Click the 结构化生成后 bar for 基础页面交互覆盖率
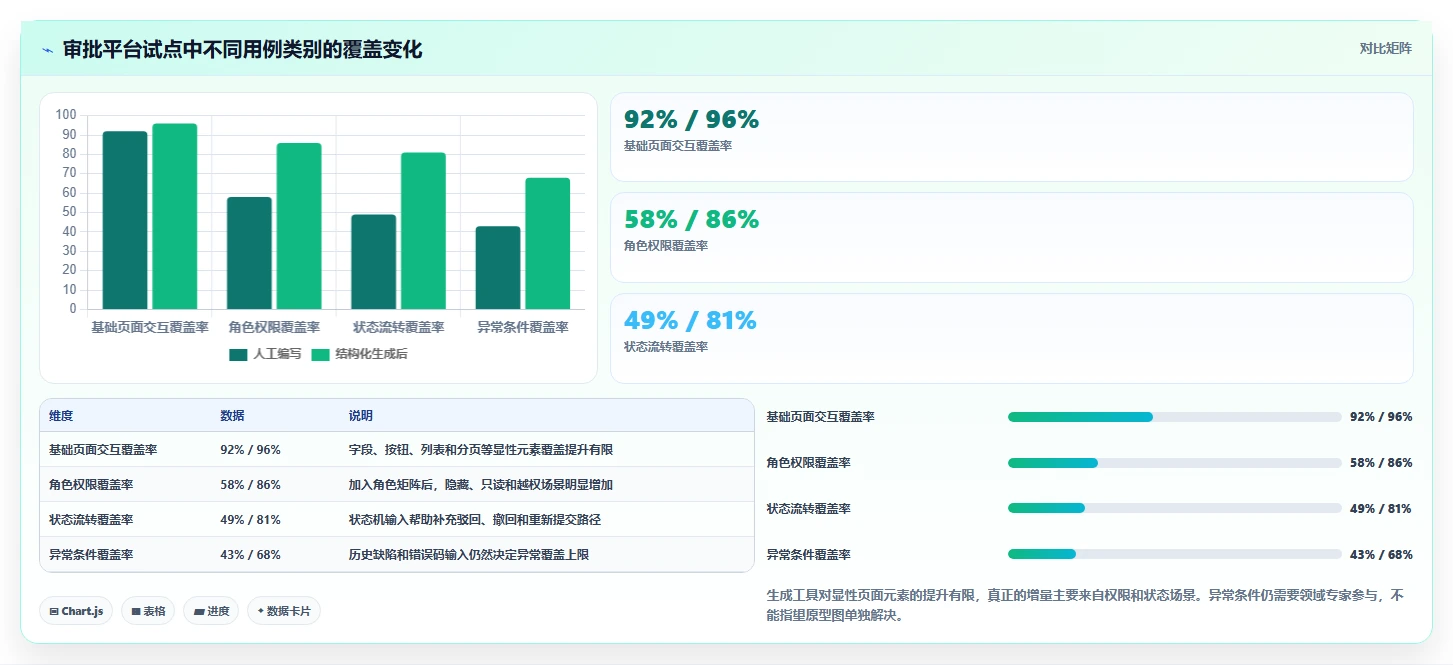This screenshot has width=1453, height=665. pos(175,216)
